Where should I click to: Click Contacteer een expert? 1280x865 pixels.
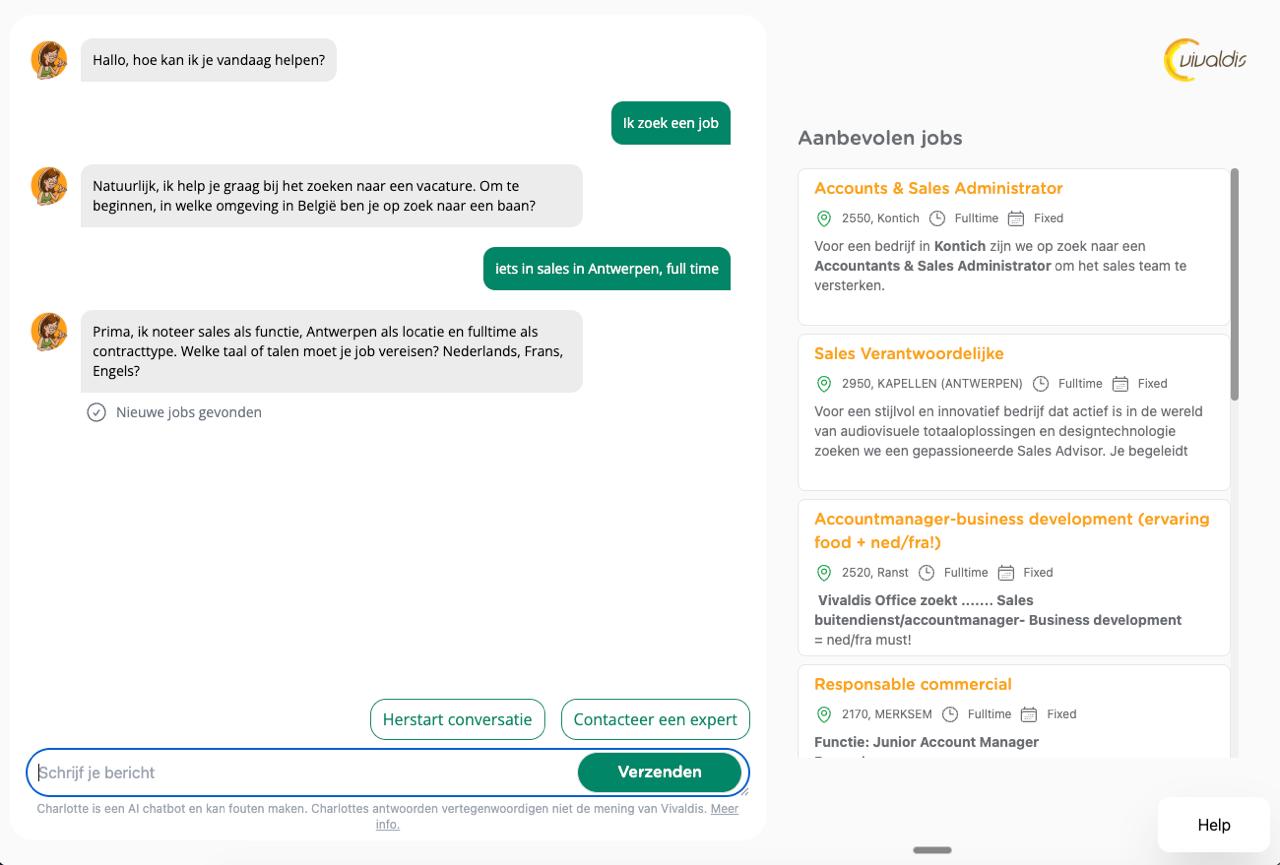coord(655,719)
